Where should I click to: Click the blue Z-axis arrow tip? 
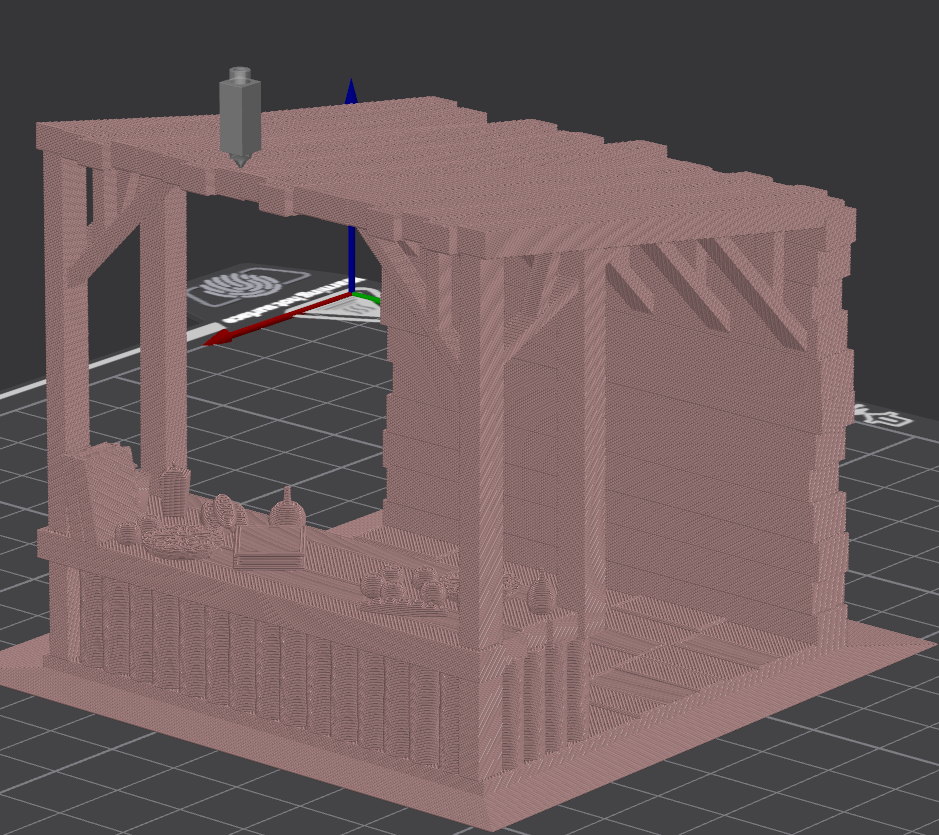(352, 90)
